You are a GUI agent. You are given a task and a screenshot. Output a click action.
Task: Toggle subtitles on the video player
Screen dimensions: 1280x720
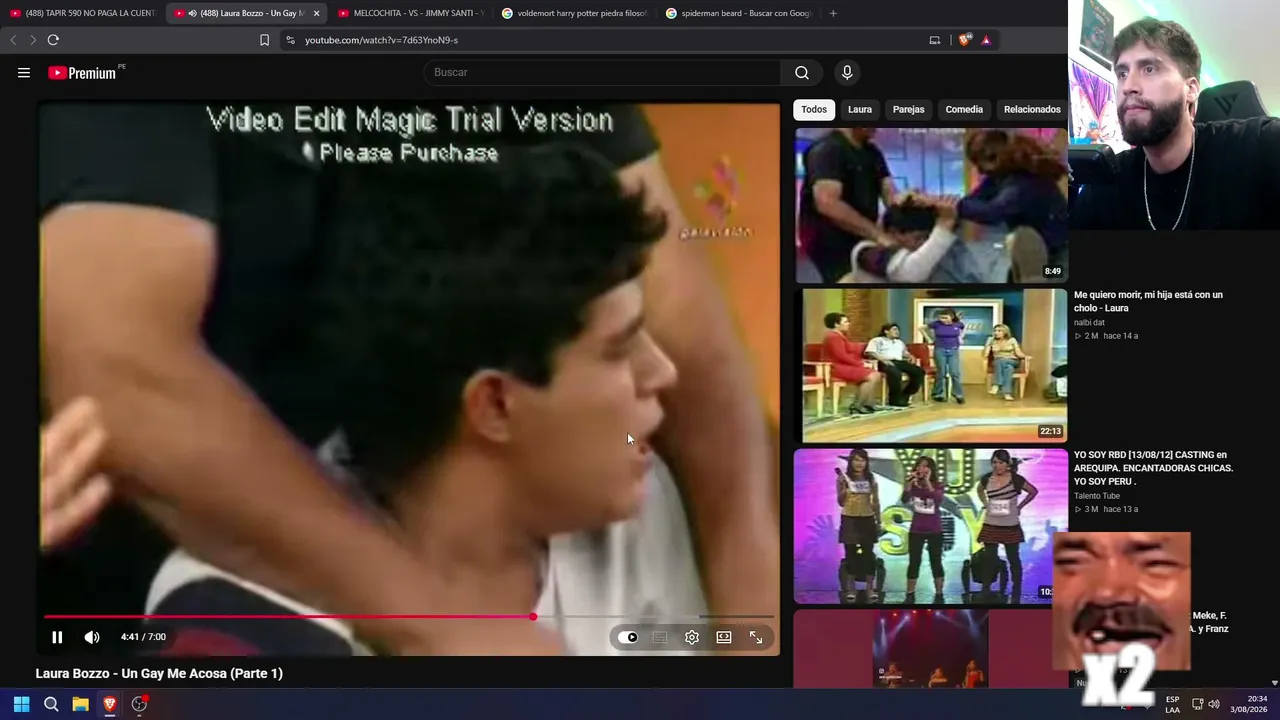point(660,637)
